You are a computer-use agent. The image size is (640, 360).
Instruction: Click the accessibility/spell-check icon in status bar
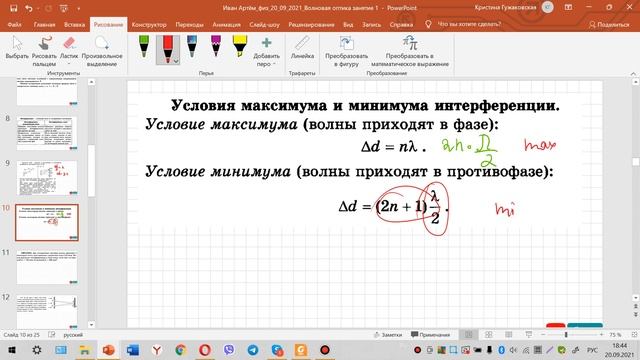[x=51, y=335]
